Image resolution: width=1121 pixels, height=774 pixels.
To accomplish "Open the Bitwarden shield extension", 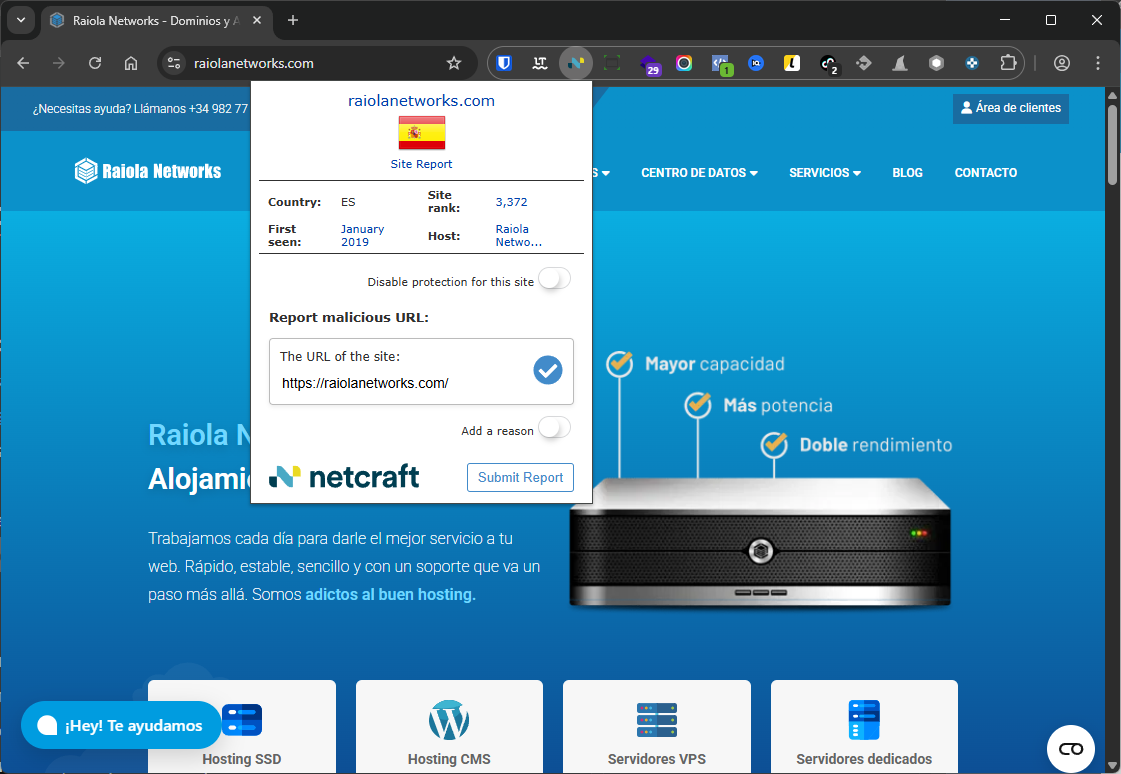I will [504, 64].
